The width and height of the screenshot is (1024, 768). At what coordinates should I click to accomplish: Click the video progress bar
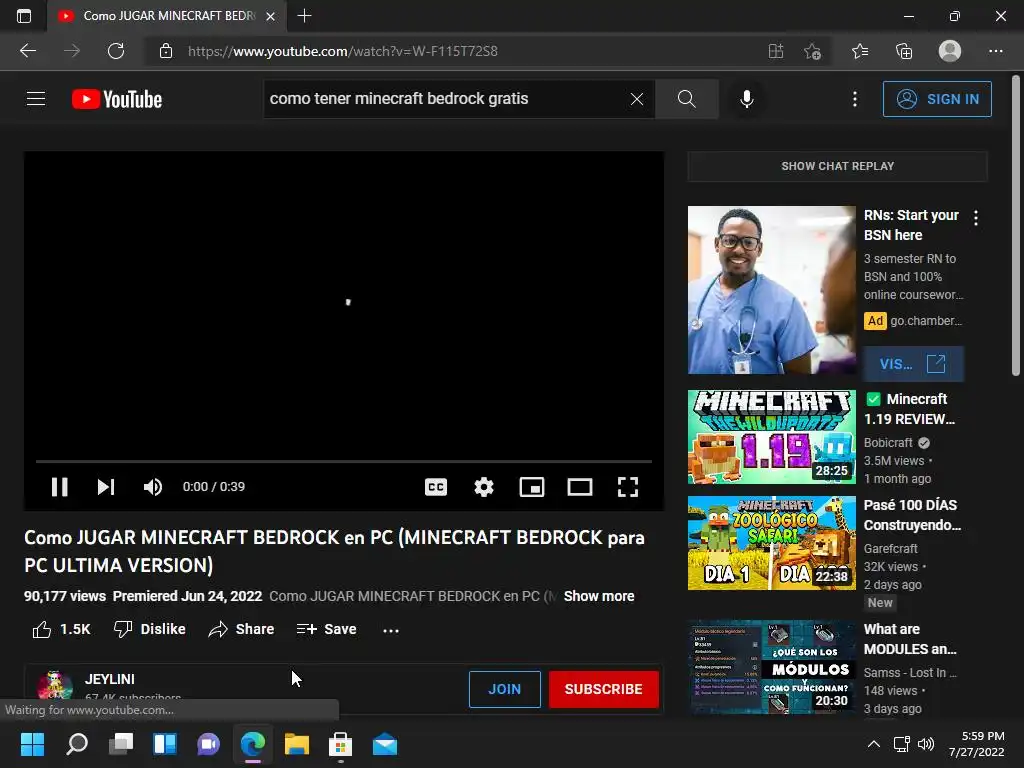pos(344,461)
